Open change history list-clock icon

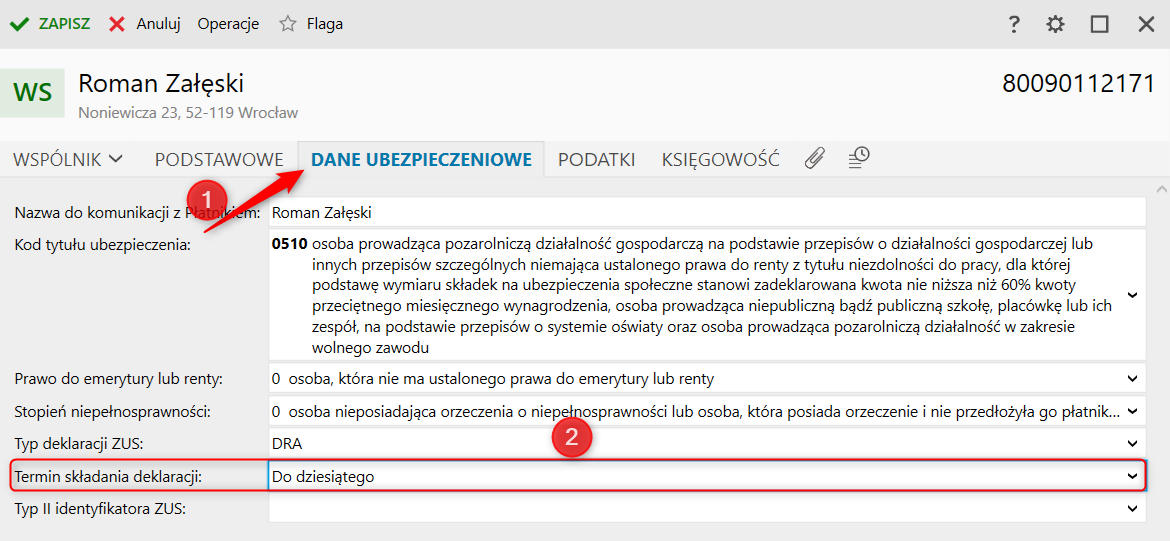coord(859,158)
